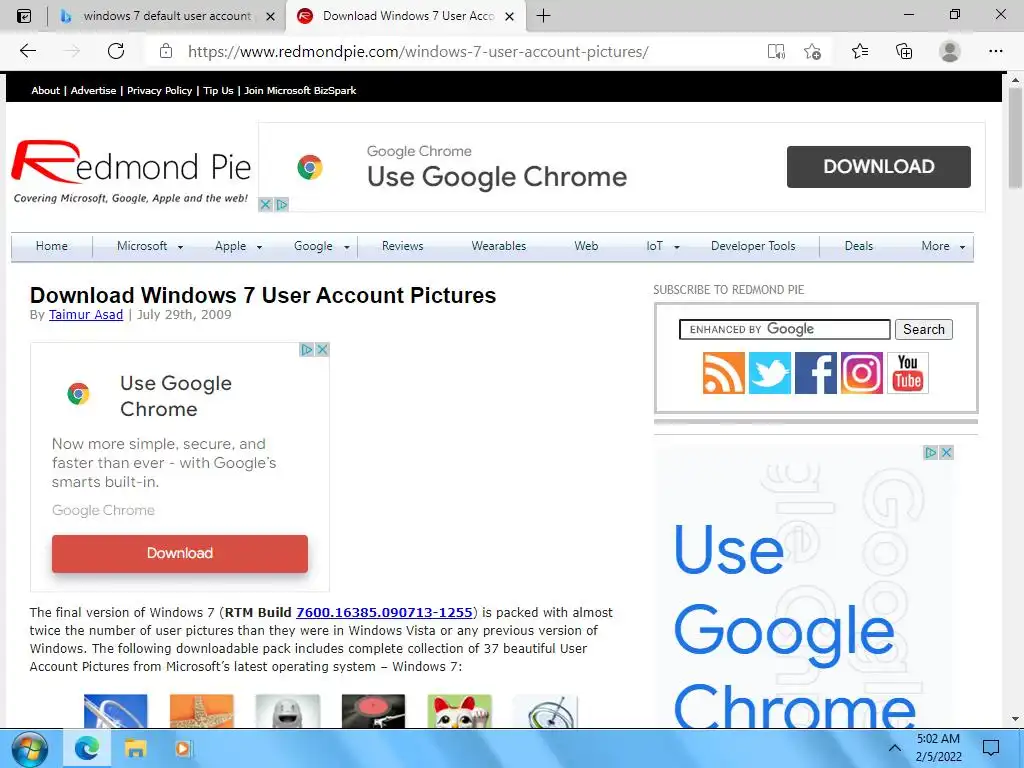Click the starfish user picture thumbnail
This screenshot has width=1024, height=768.
201,711
